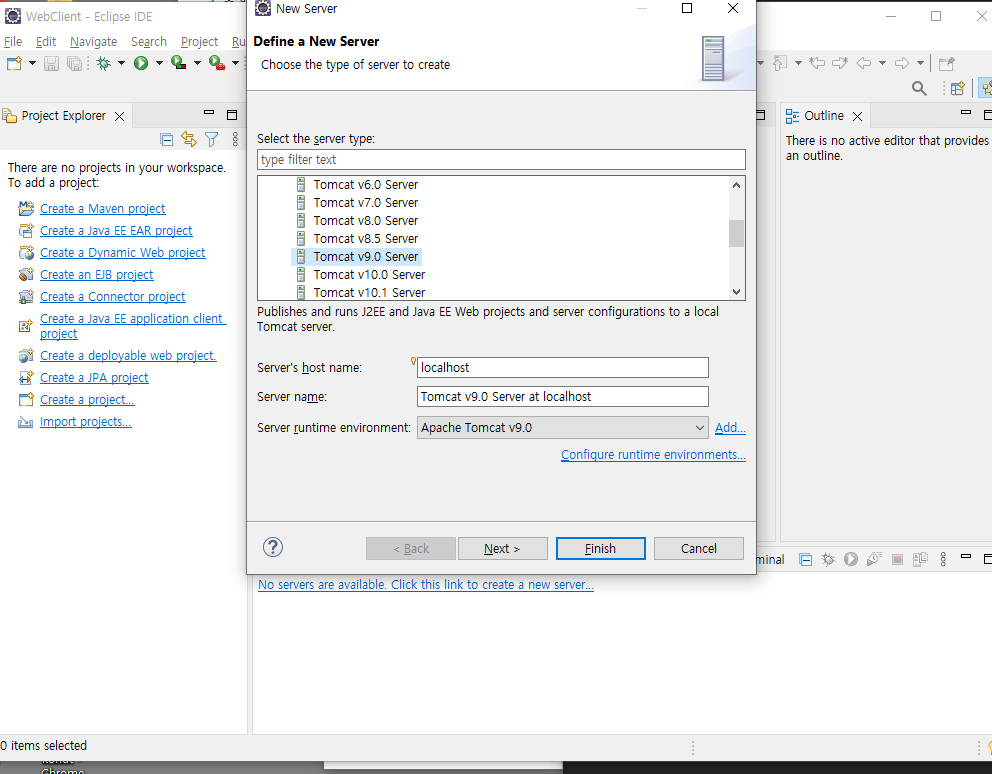Open dropdown next to External Tools icon
Screen dimensions: 992x774
pyautogui.click(x=235, y=63)
